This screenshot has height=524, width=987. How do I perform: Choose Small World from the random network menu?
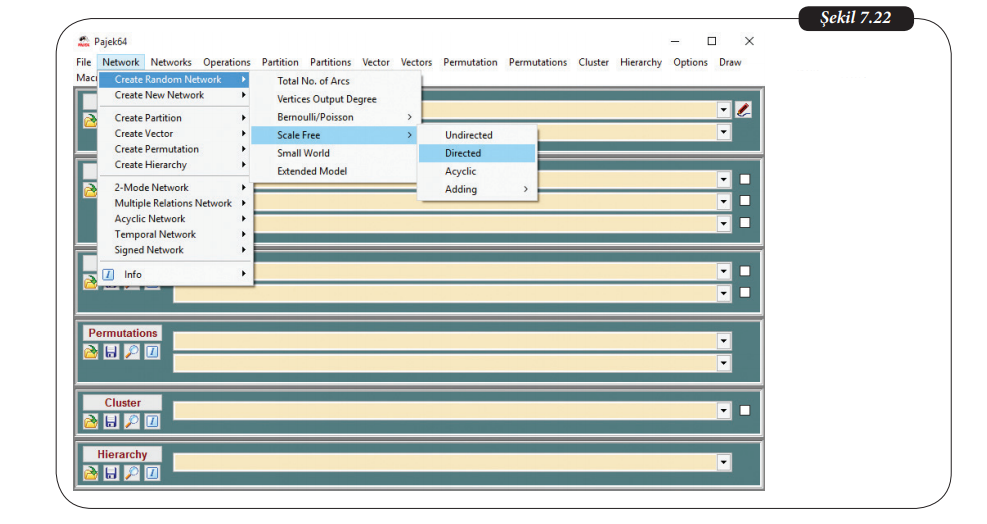coord(303,153)
